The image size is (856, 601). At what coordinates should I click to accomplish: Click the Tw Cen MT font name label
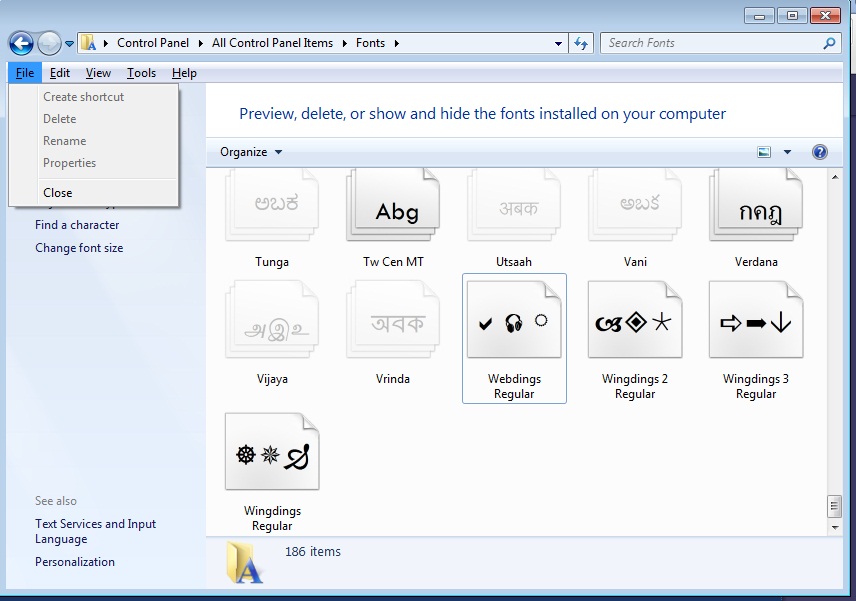pyautogui.click(x=393, y=262)
